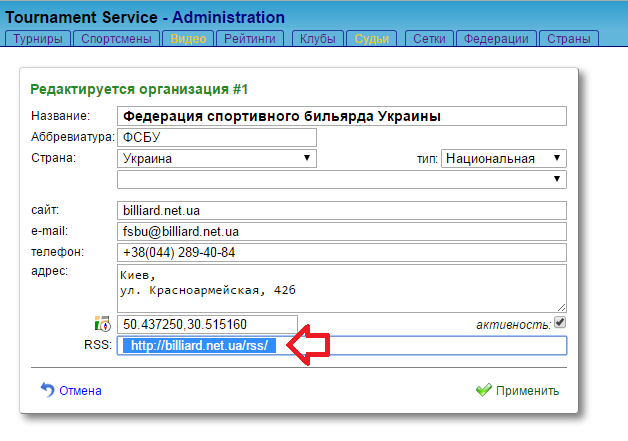Go to the Видео tab

pos(188,39)
